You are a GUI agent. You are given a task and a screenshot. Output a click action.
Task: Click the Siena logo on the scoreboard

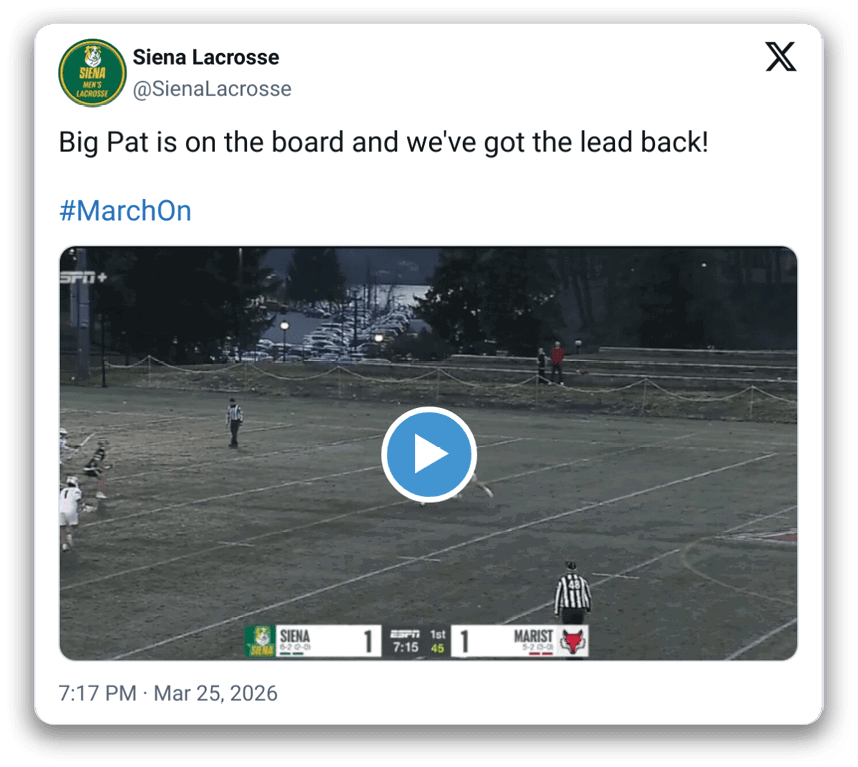tap(260, 641)
